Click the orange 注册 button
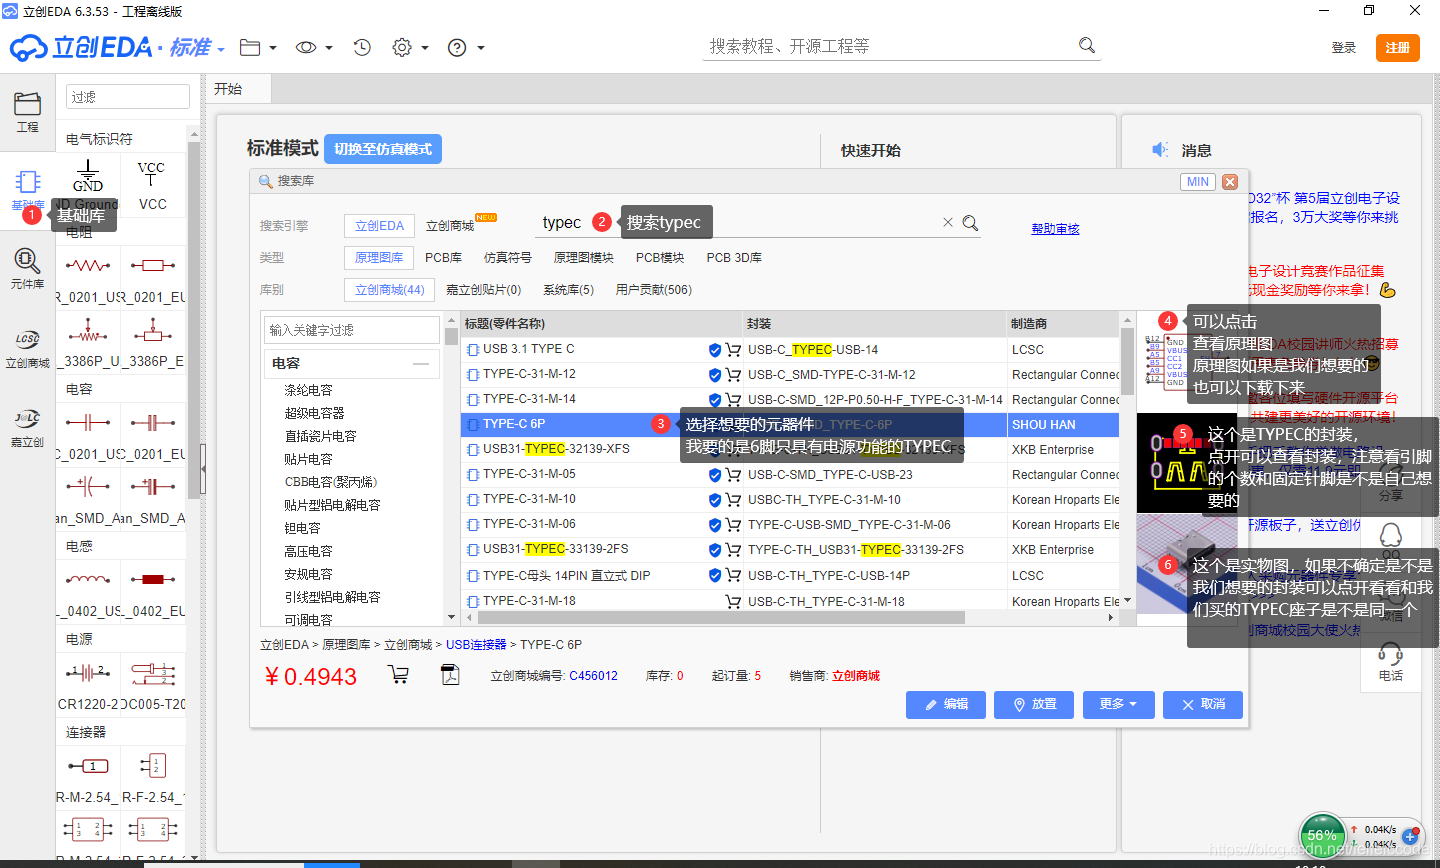The height and width of the screenshot is (868, 1440). pos(1397,48)
